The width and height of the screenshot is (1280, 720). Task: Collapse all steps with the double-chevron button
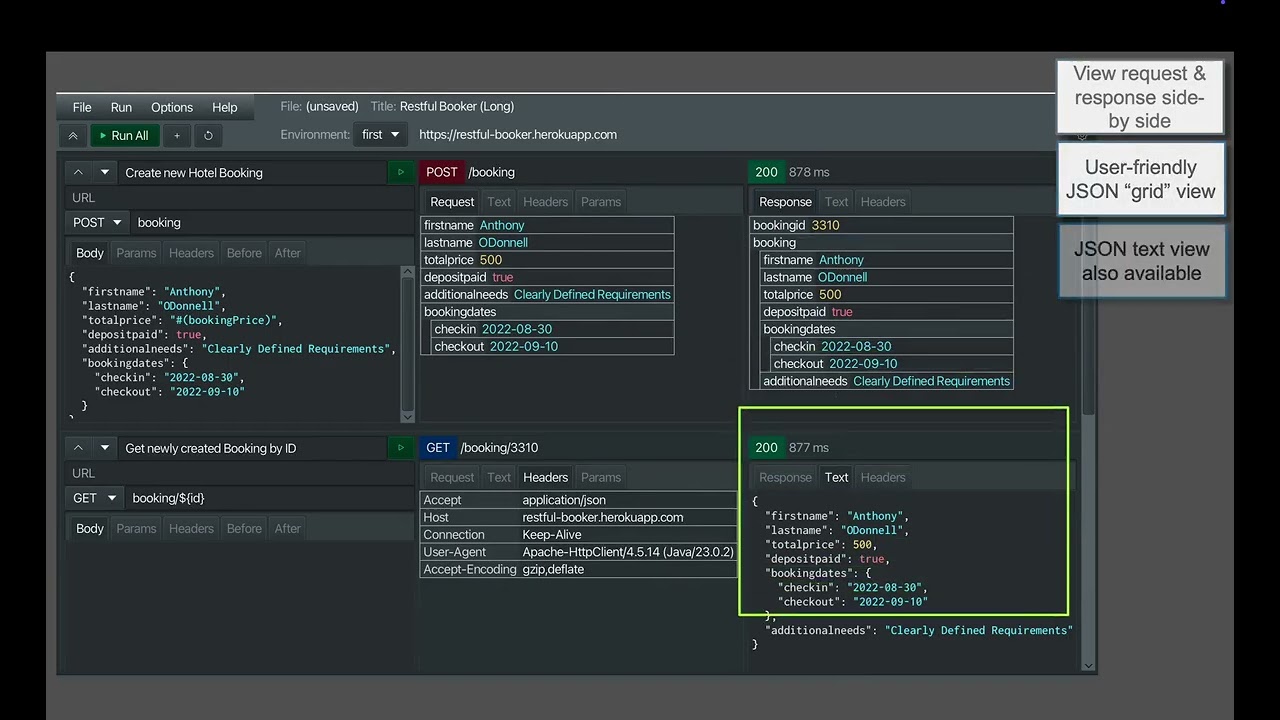(x=73, y=136)
